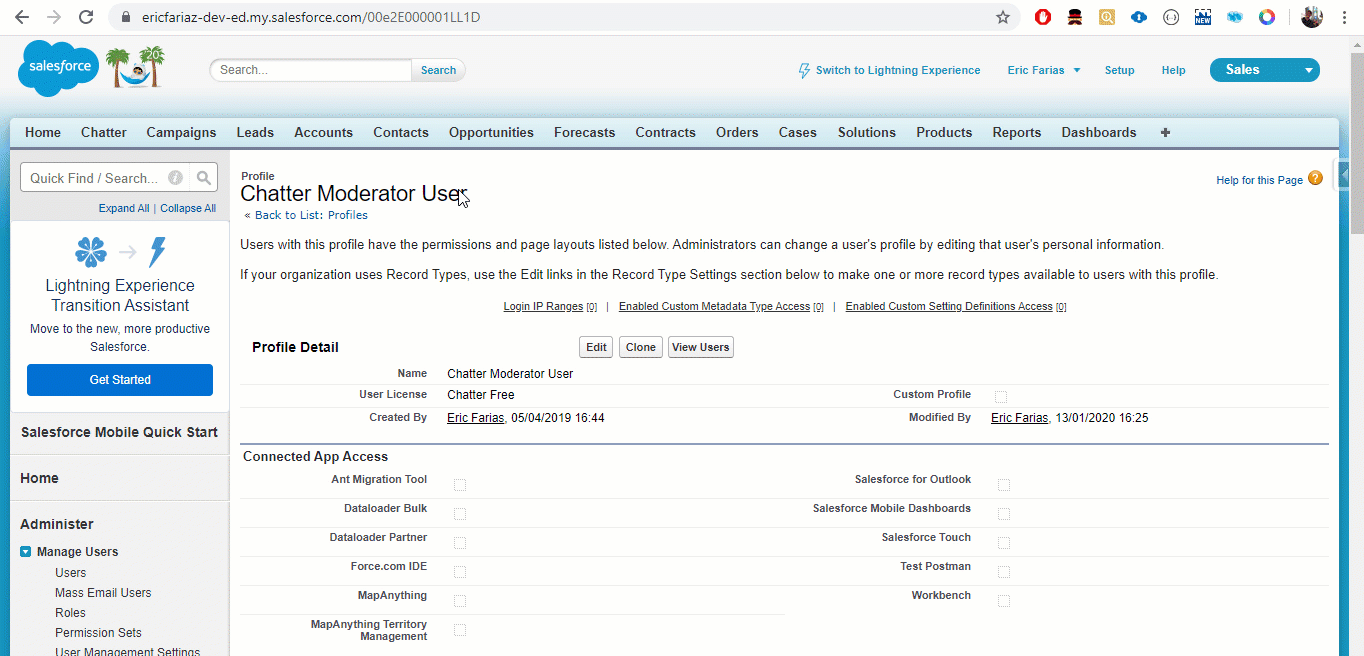
Task: Toggle Dataloader Partner checkbox
Action: [460, 543]
